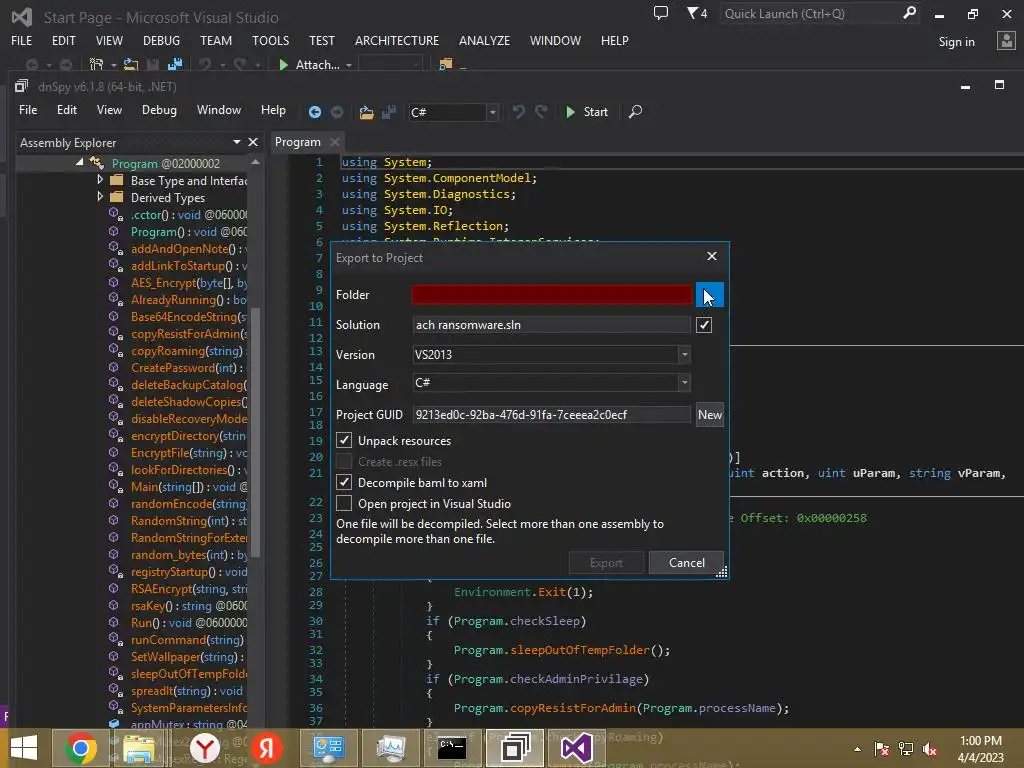The height and width of the screenshot is (768, 1024).
Task: Select the Program editor tab
Action: click(x=298, y=142)
